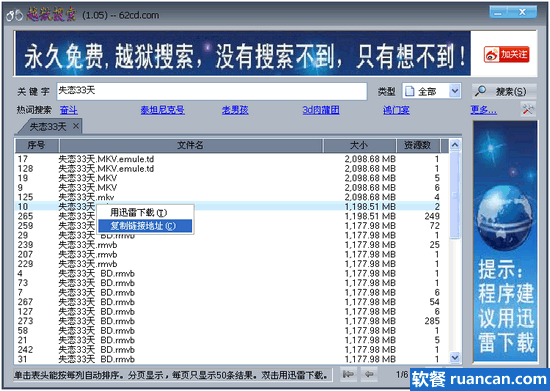Choose 复制链接地址 from context menu
The width and height of the screenshot is (550, 391).
[145, 226]
